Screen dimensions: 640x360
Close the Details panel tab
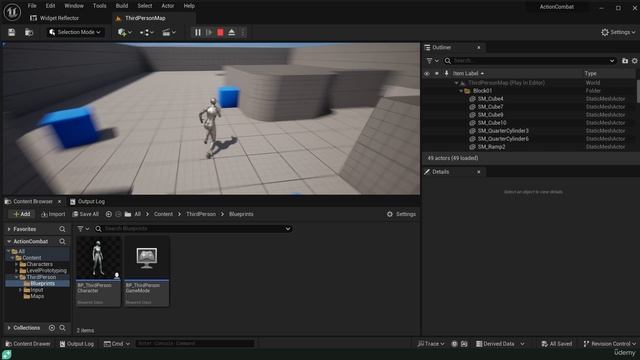point(479,172)
